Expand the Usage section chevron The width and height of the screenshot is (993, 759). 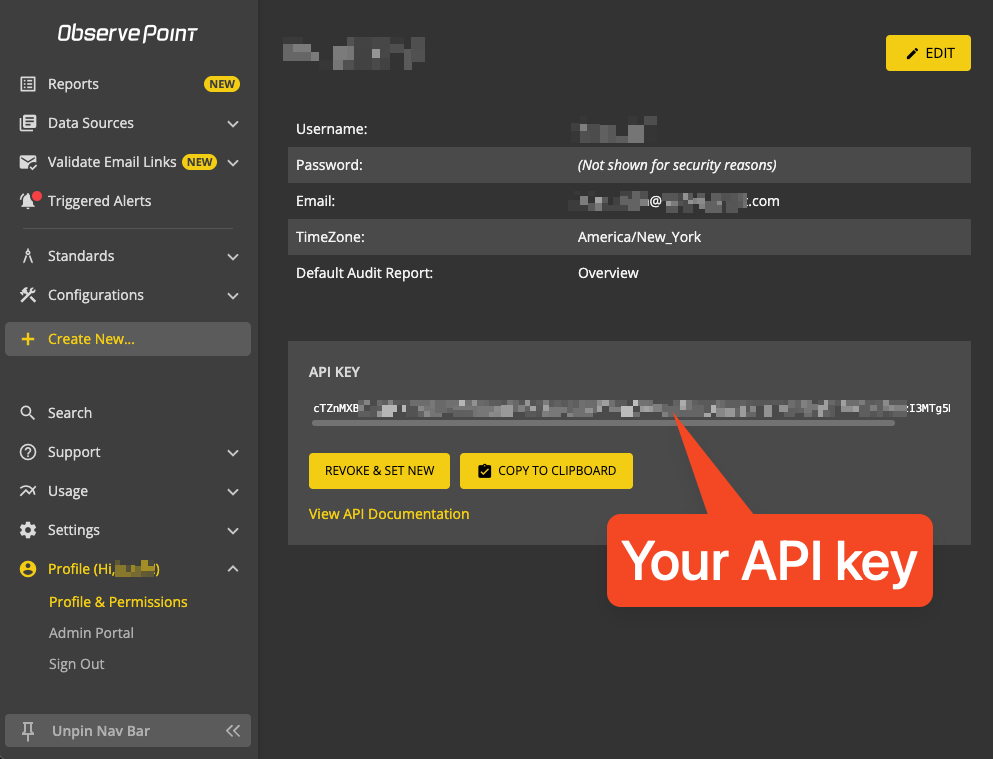click(233, 491)
